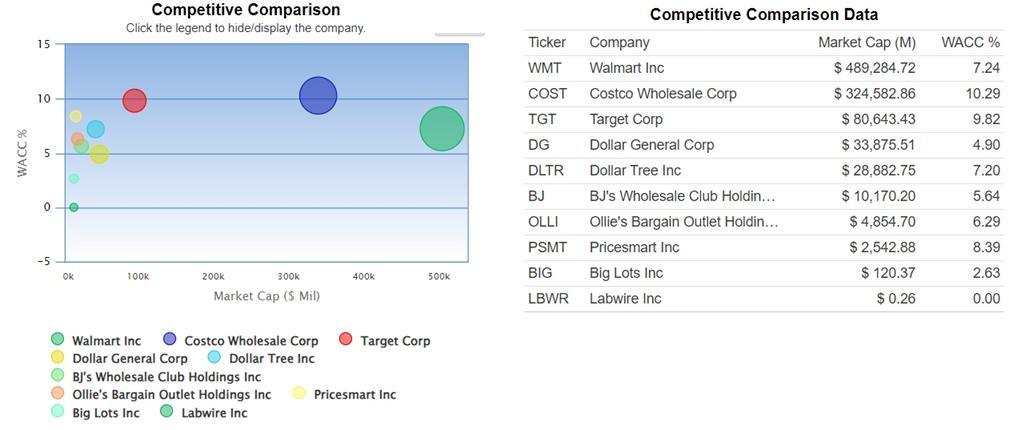Screen dimensions: 1009x430
Task: Click the red Target Corp legend circle
Action: (x=346, y=340)
